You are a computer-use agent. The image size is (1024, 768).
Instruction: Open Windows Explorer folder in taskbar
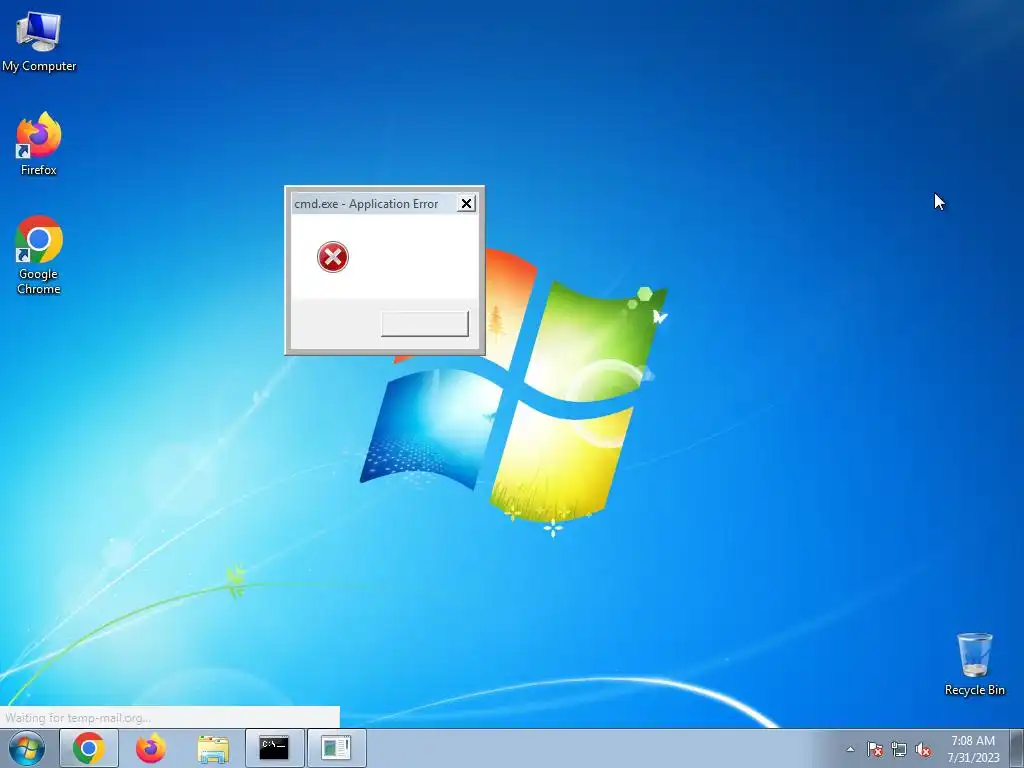213,748
